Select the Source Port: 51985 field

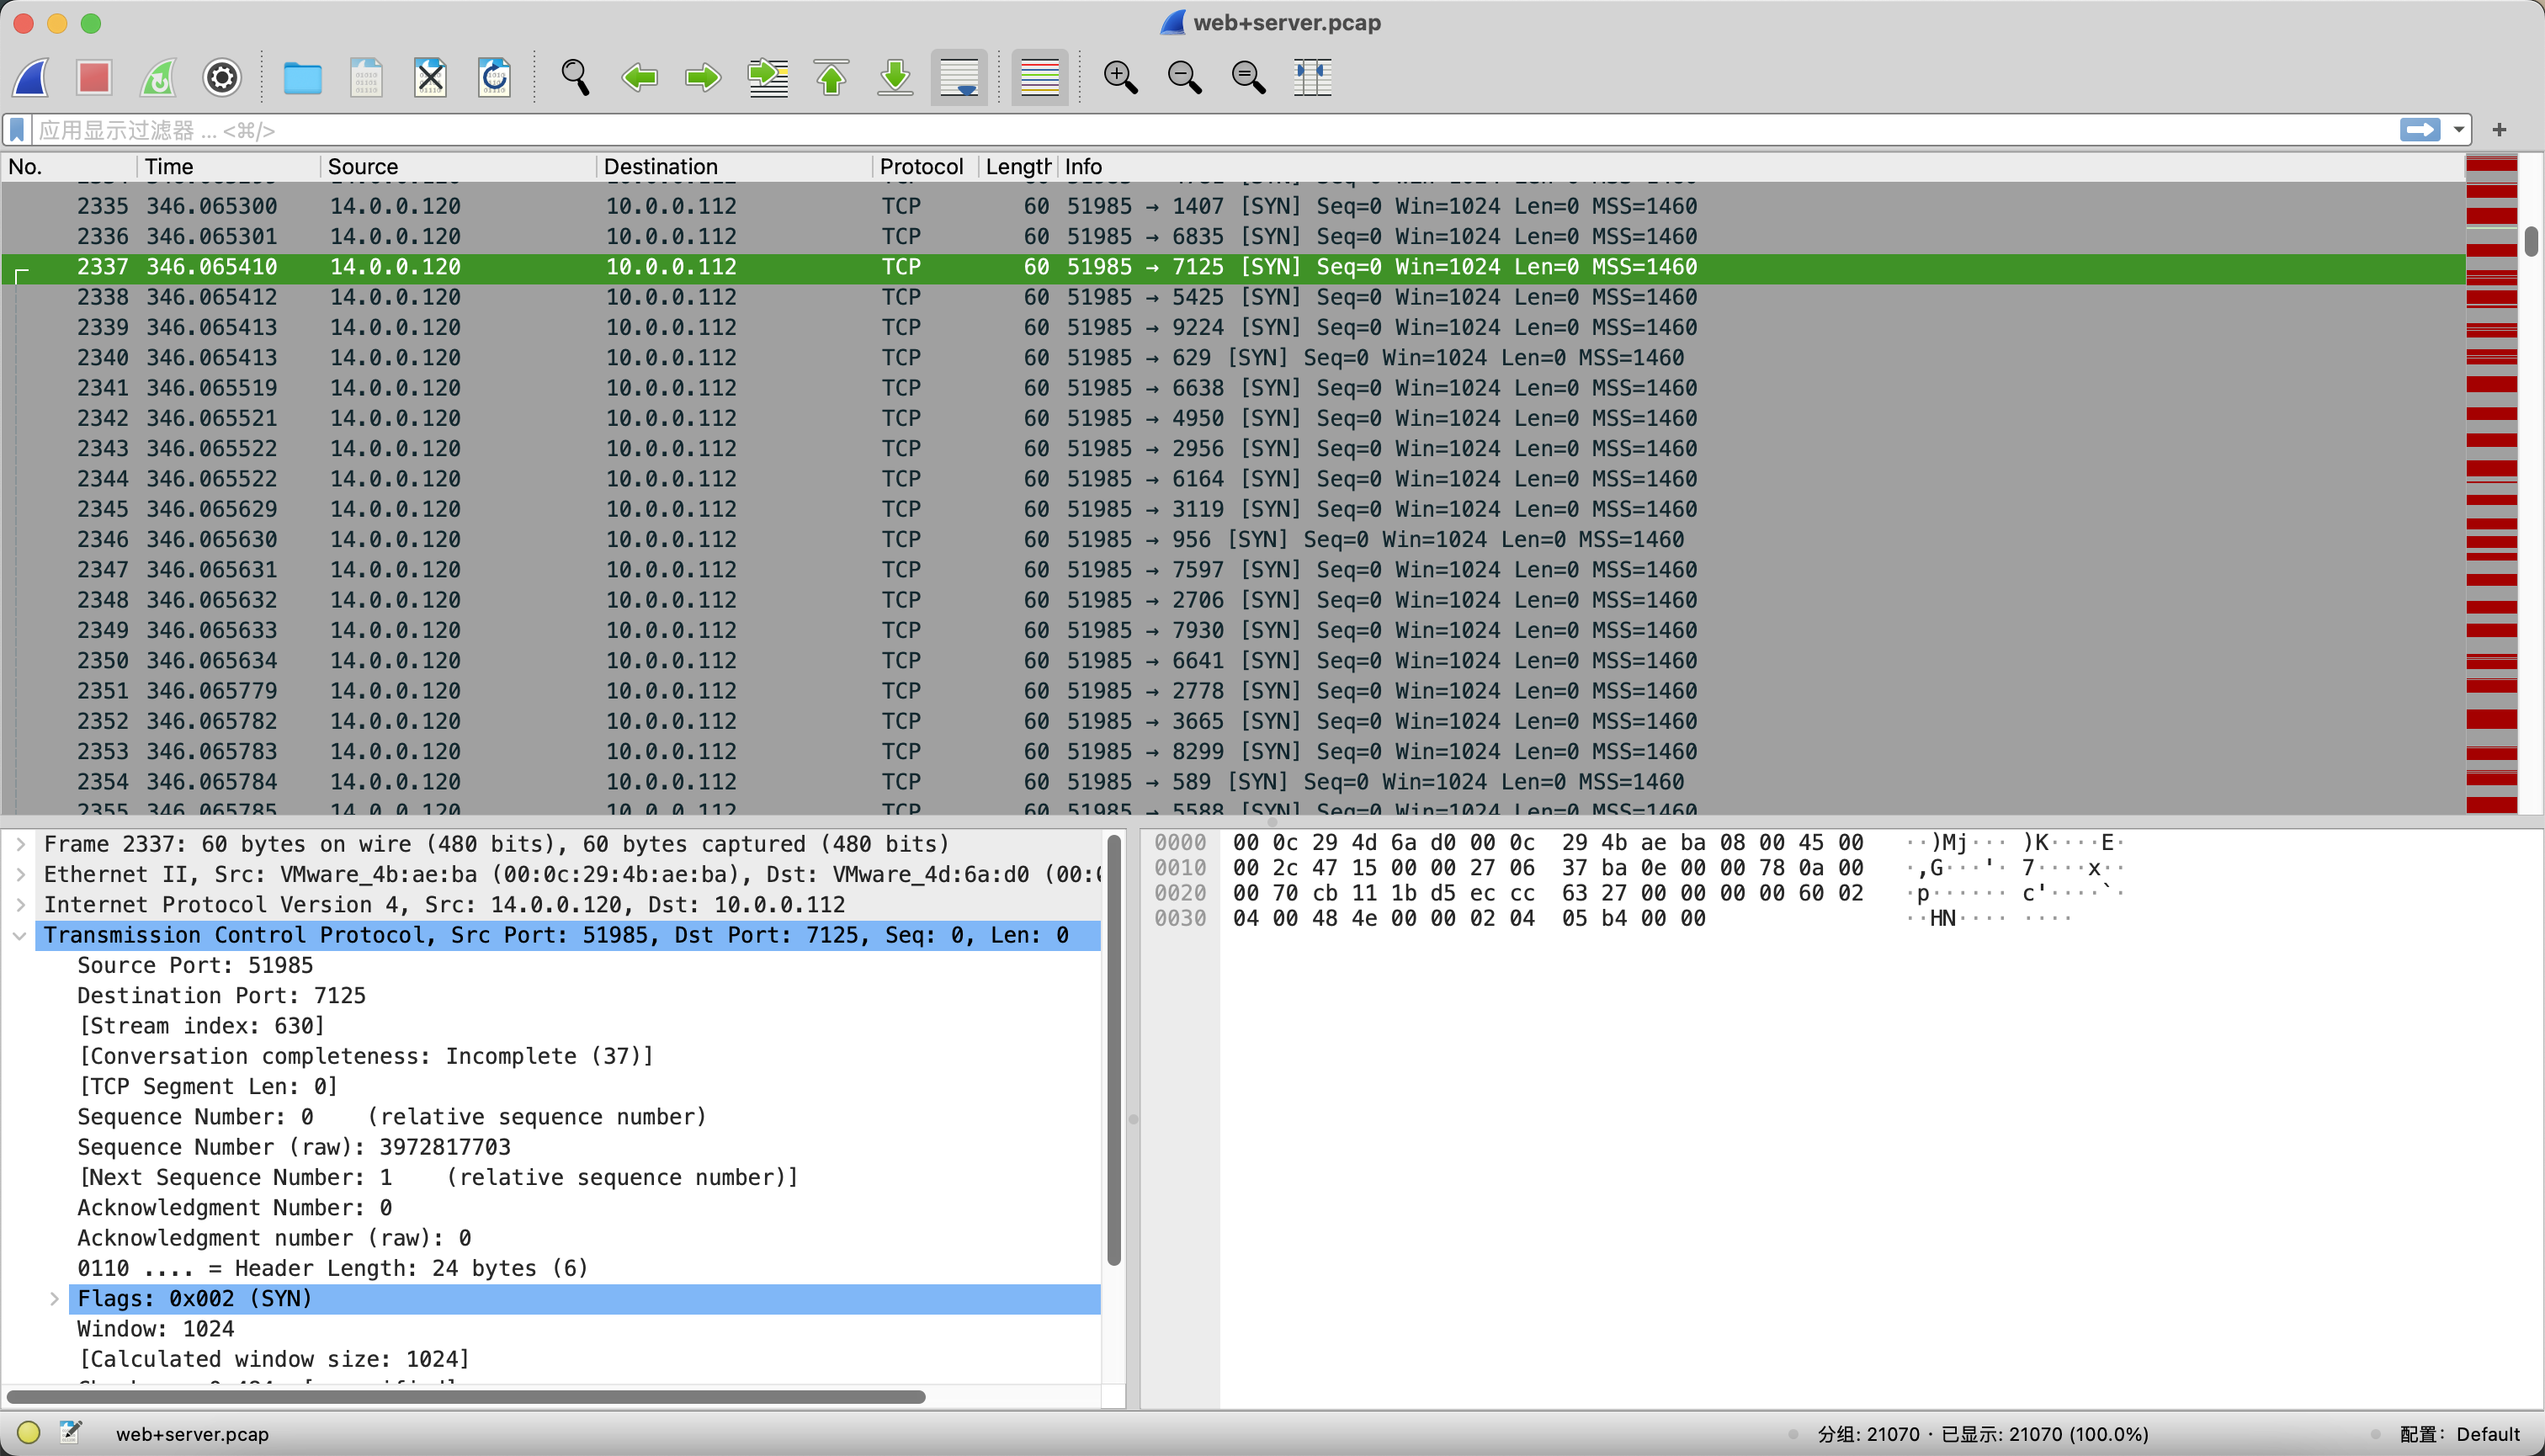(x=195, y=966)
